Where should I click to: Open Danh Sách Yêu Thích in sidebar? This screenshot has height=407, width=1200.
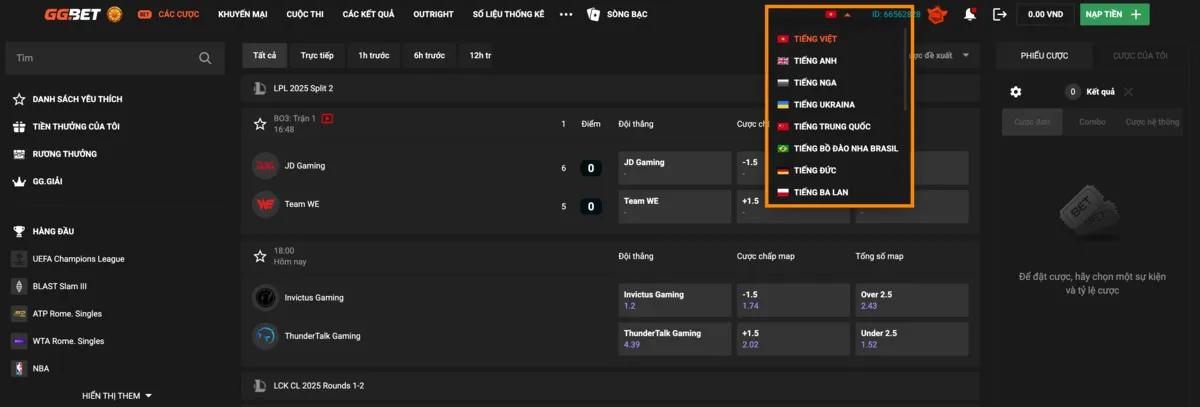(77, 99)
